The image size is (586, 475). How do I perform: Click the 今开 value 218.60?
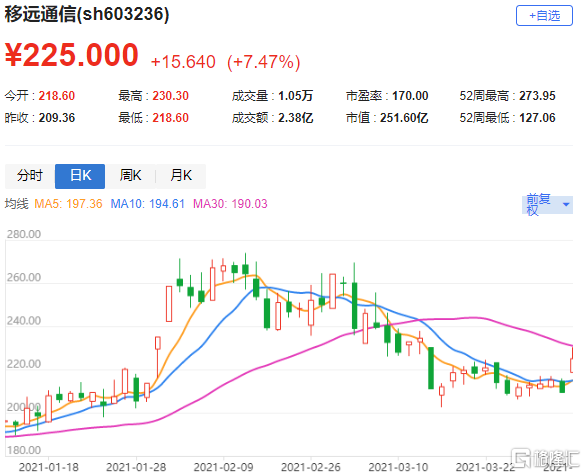click(x=57, y=96)
